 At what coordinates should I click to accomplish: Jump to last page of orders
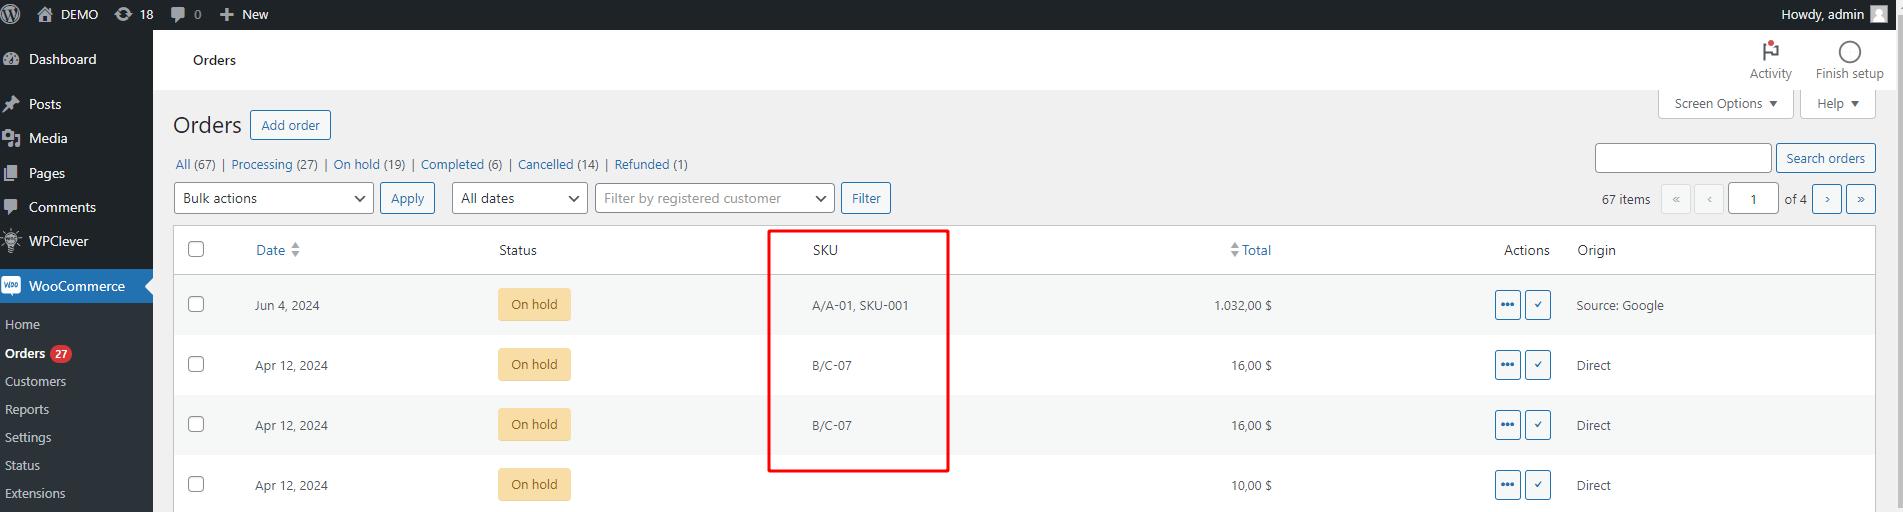coord(1860,199)
